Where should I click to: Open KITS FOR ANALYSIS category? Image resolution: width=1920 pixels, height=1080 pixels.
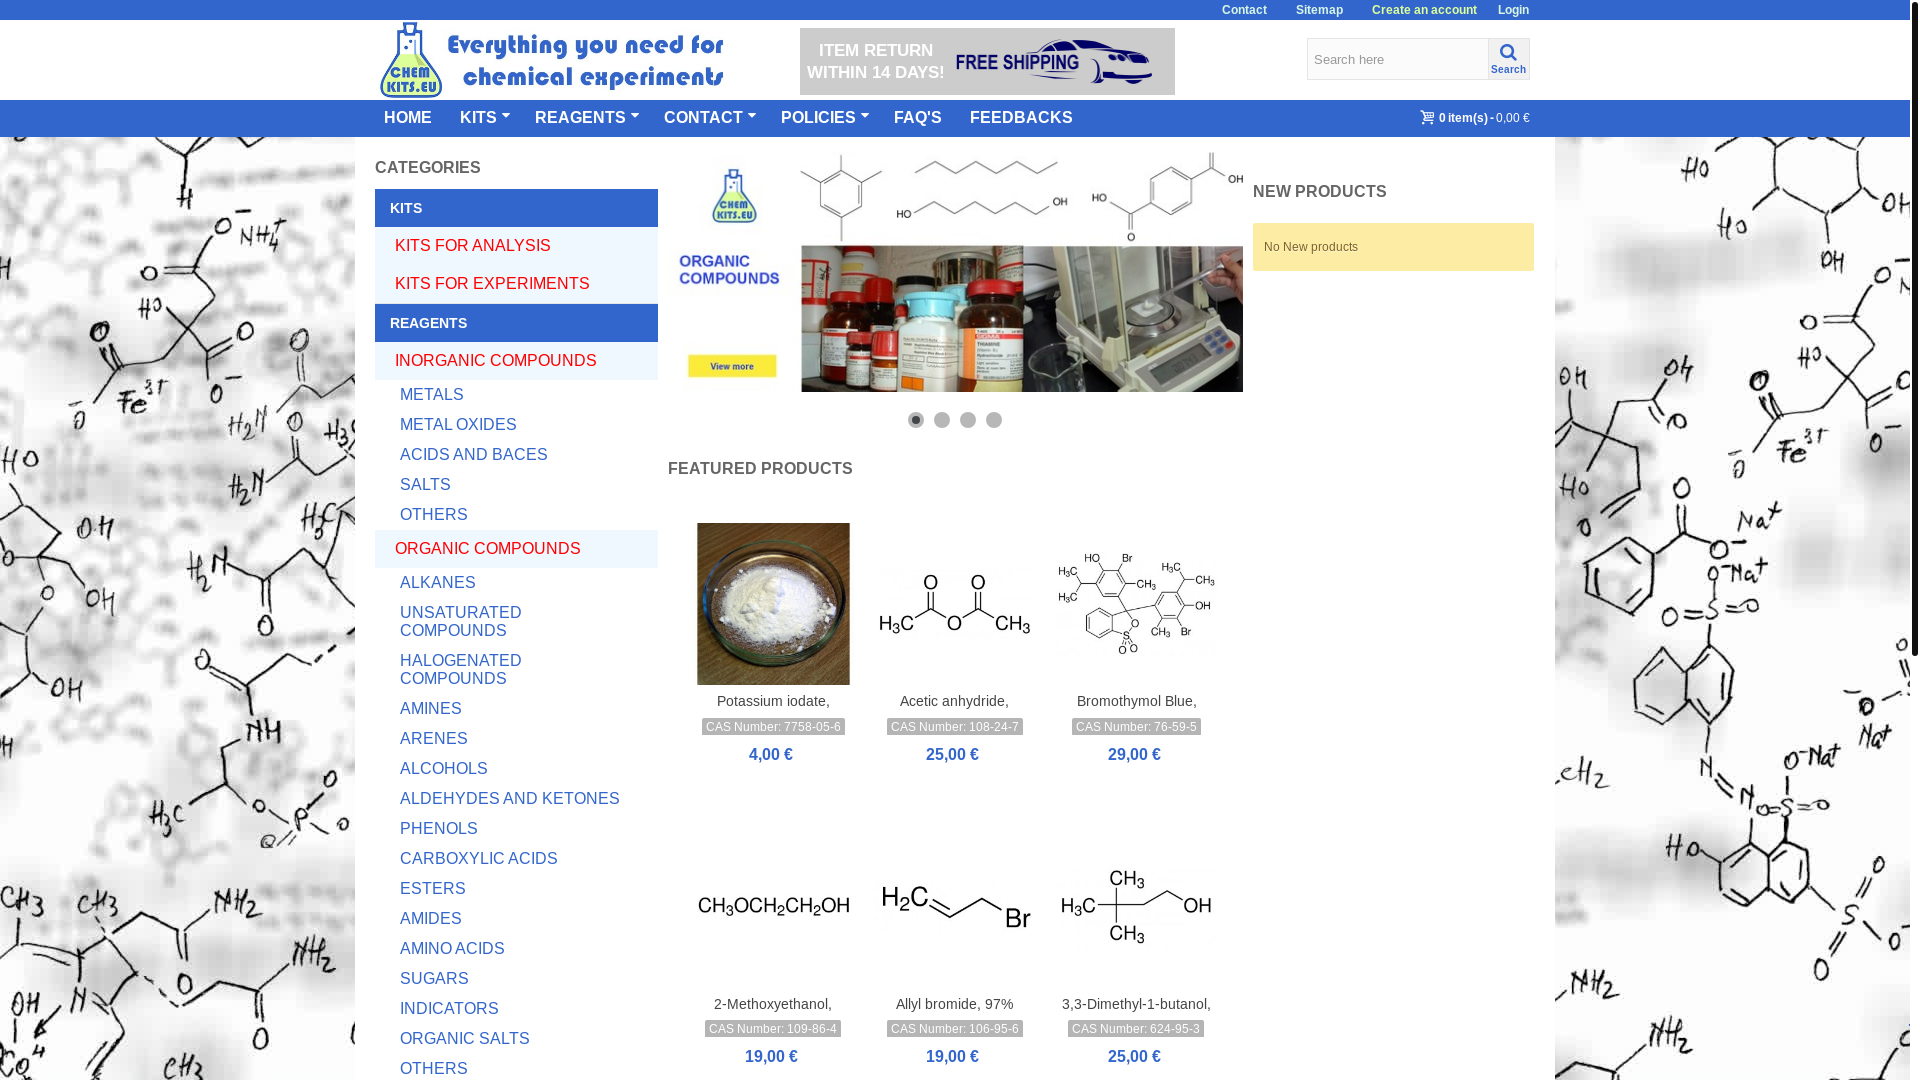click(516, 246)
